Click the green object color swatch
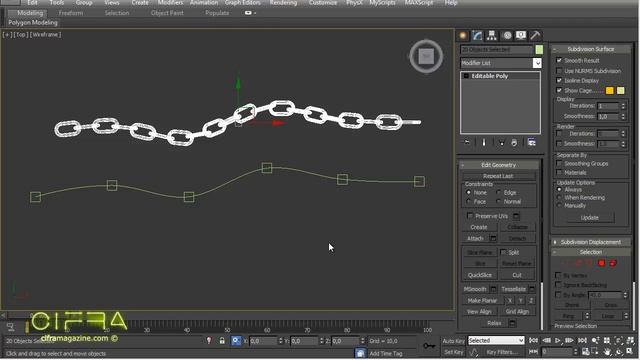The width and height of the screenshot is (640, 360). point(539,49)
